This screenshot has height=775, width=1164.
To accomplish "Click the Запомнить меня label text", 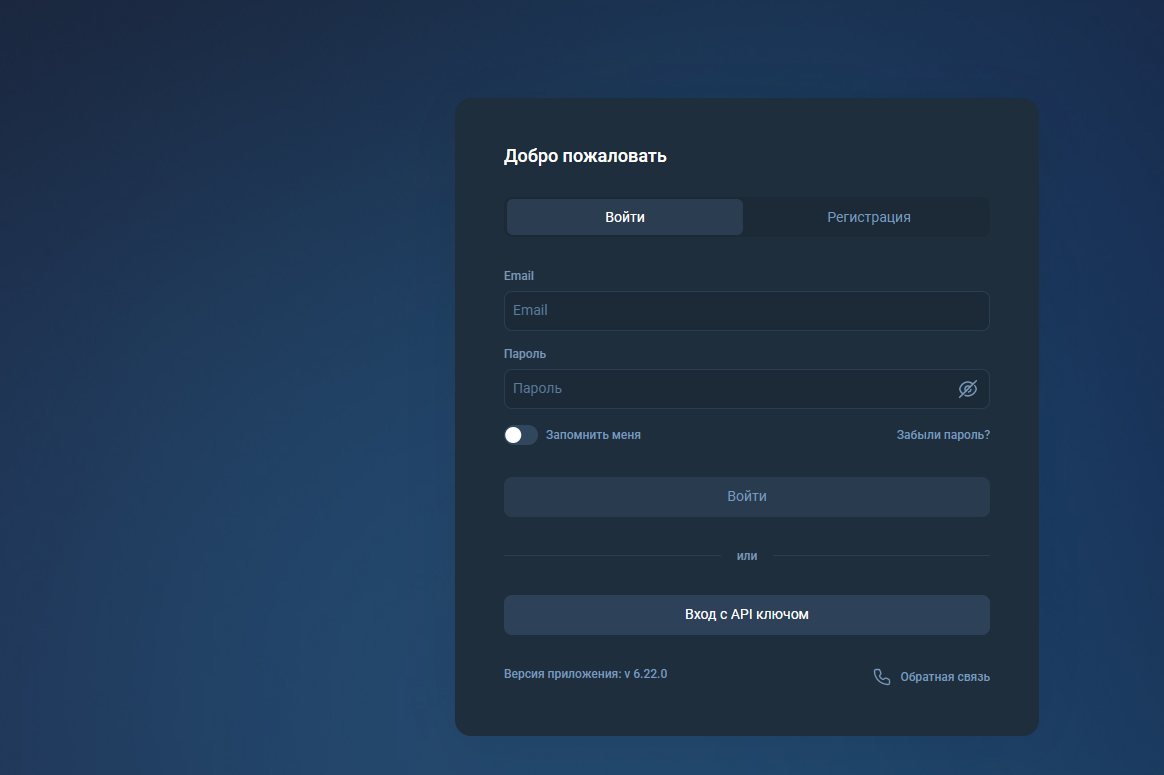I will (x=592, y=435).
